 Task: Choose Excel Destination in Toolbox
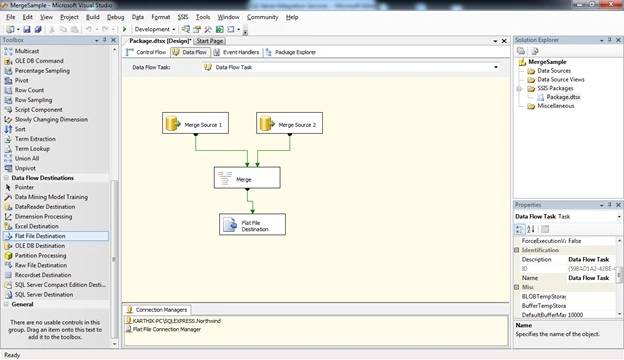point(37,226)
